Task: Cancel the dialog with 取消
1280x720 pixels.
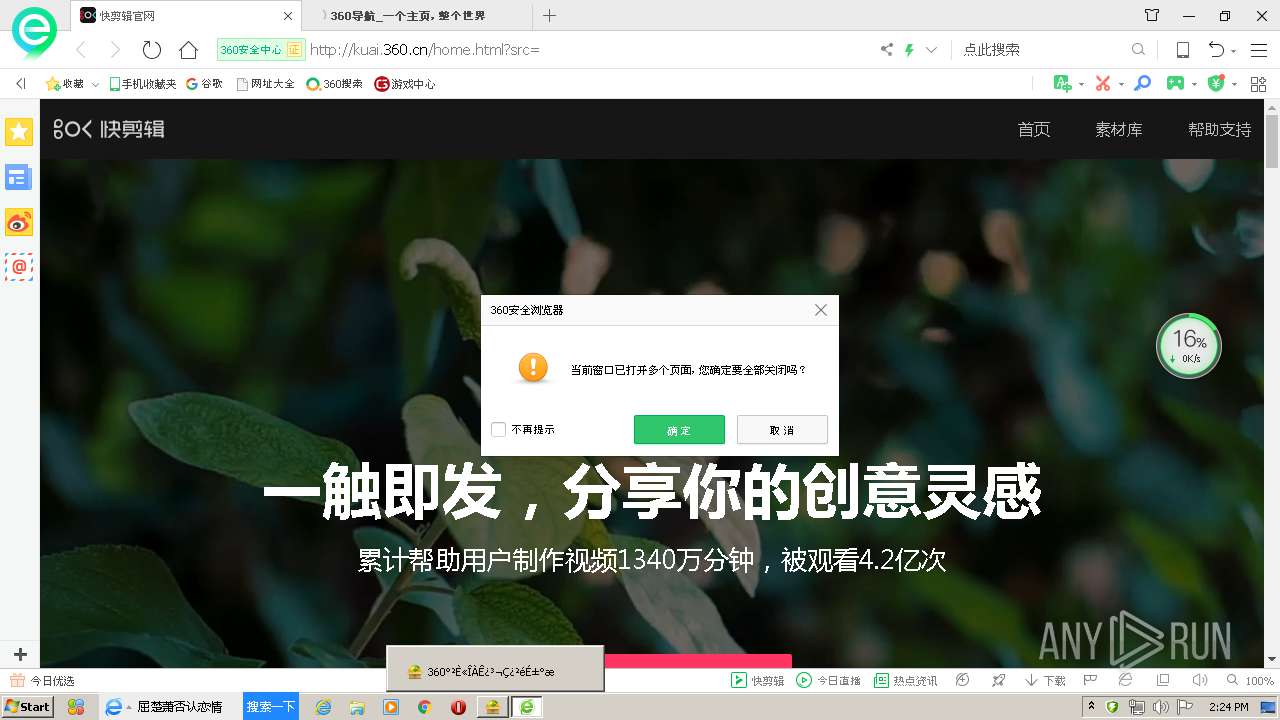Action: point(782,430)
